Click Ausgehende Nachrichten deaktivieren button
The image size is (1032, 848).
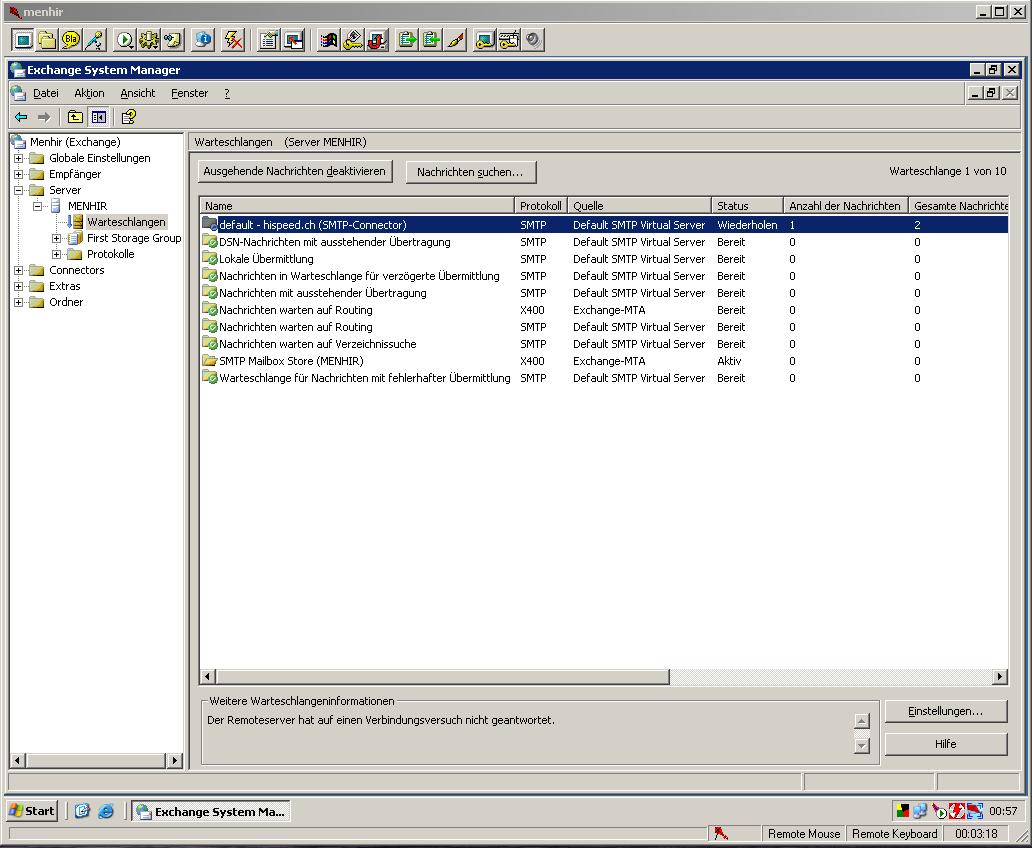294,171
